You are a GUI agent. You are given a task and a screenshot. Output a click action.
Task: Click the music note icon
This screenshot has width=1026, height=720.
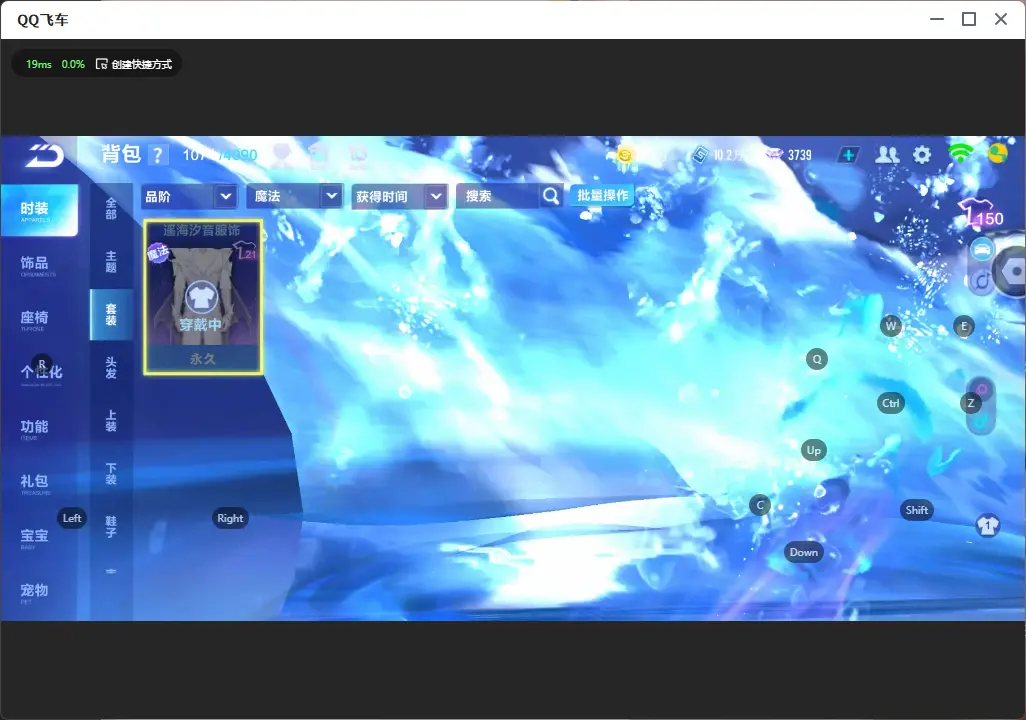(980, 282)
